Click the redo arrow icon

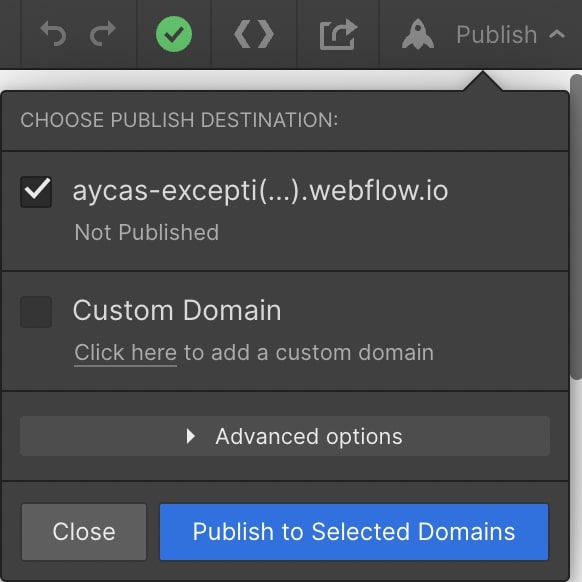click(x=103, y=34)
